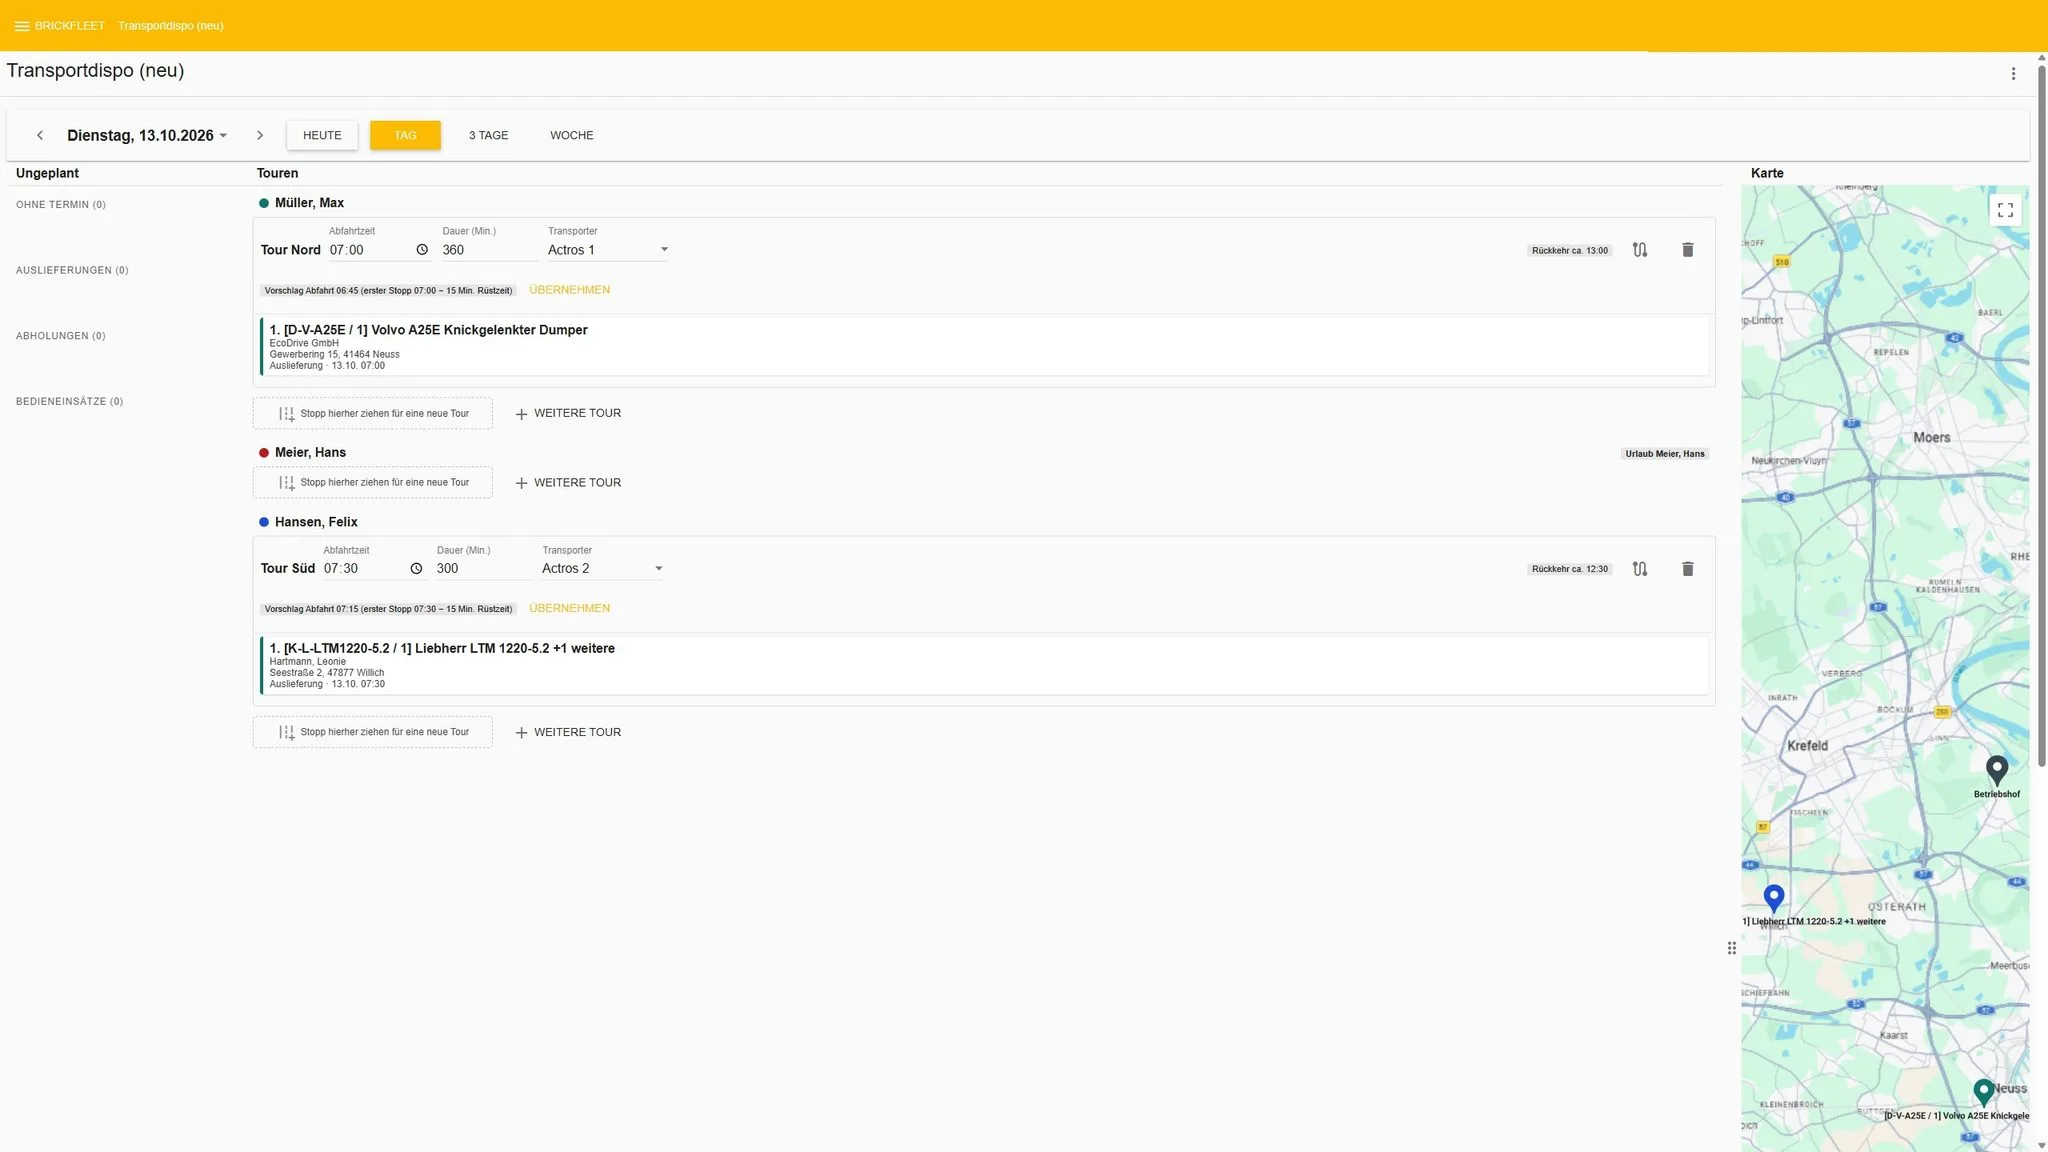The image size is (2048, 1152).
Task: Click the ABHOLUNGEN (0) section label
Action: point(61,336)
